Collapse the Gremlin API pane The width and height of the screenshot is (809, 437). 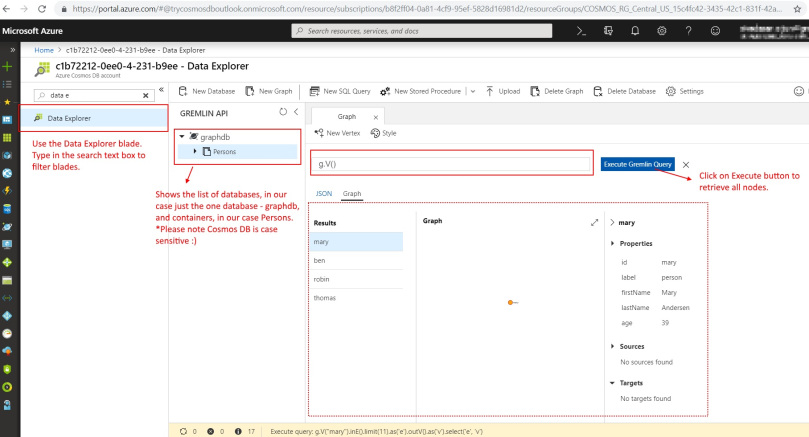296,111
